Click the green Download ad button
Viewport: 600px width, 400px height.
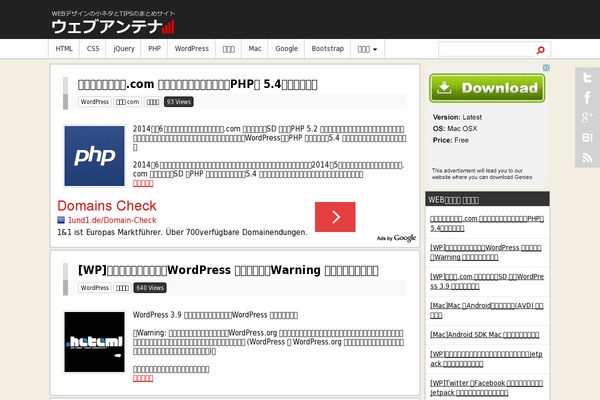point(487,88)
